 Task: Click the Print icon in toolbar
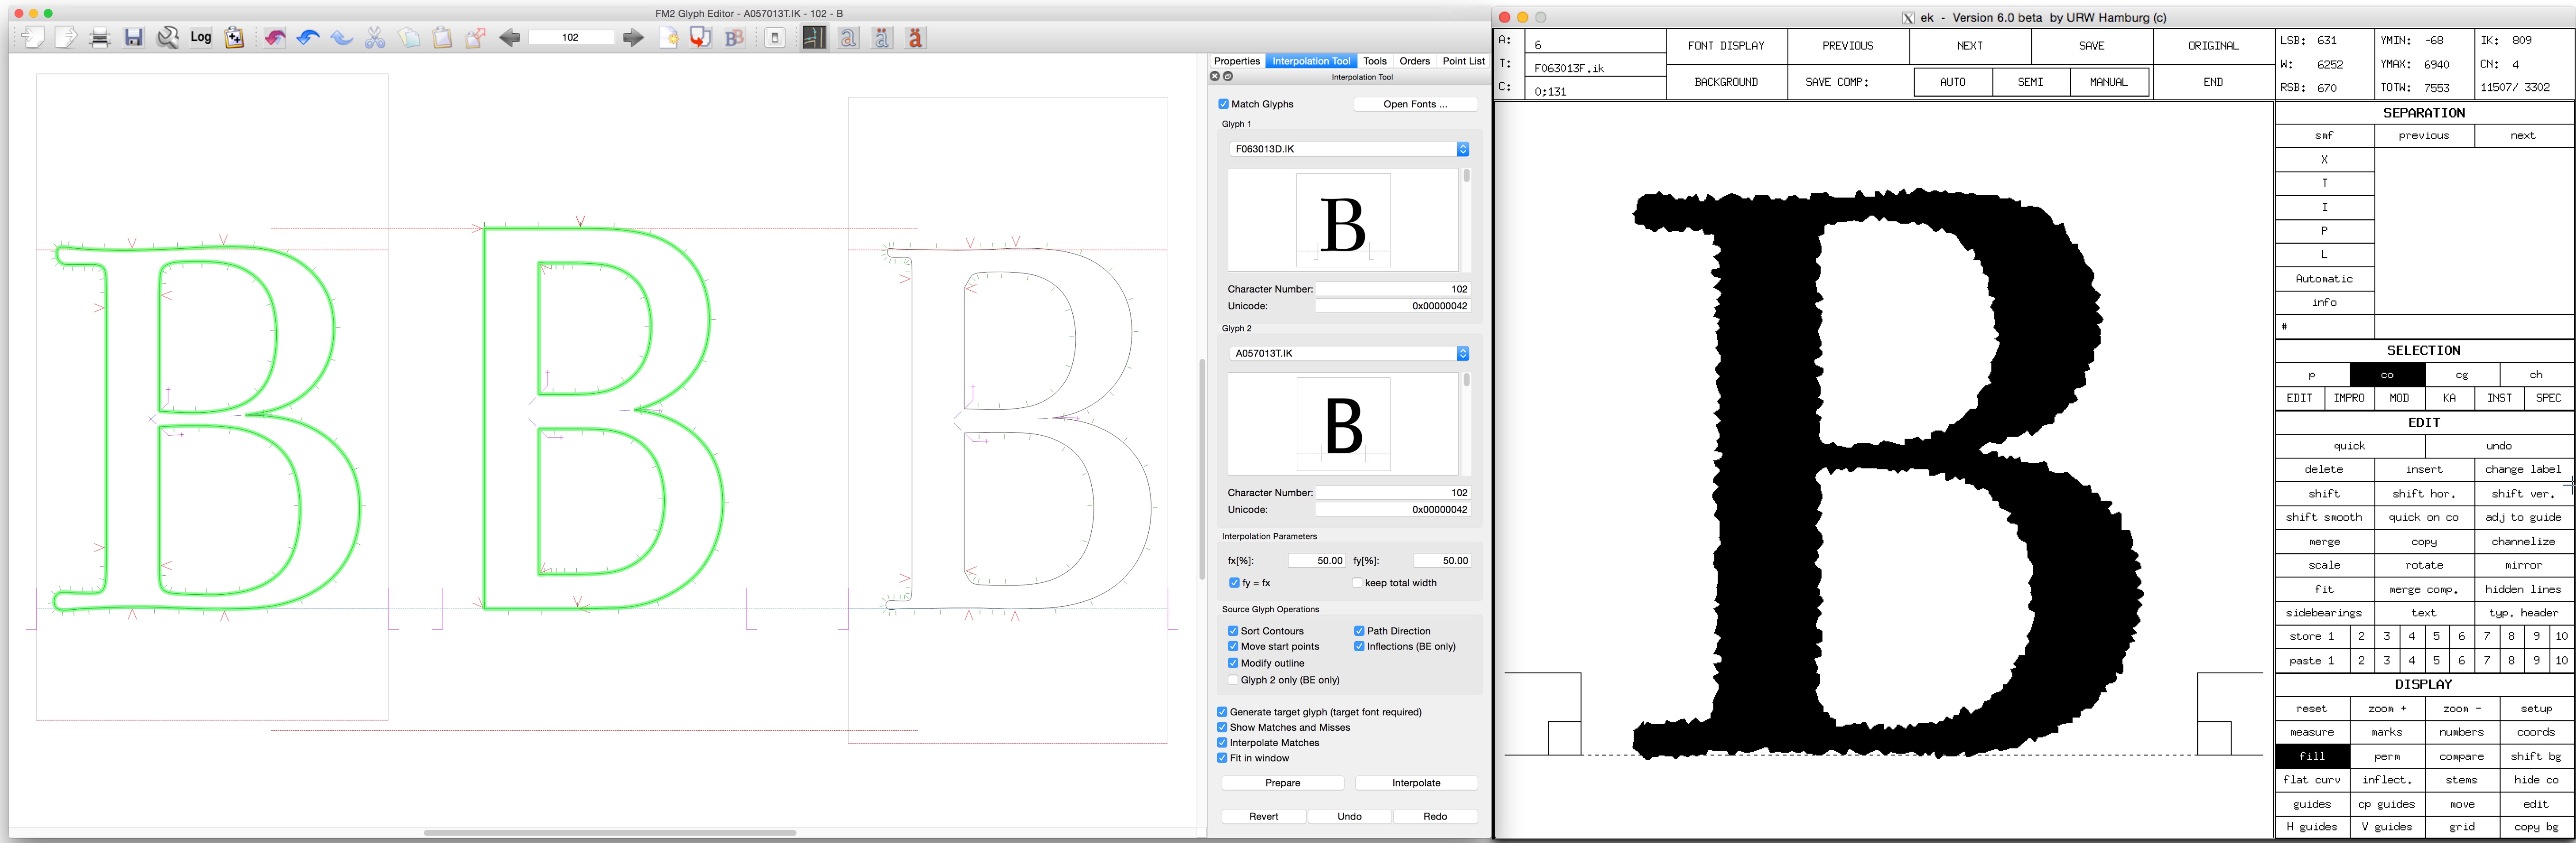pos(99,38)
